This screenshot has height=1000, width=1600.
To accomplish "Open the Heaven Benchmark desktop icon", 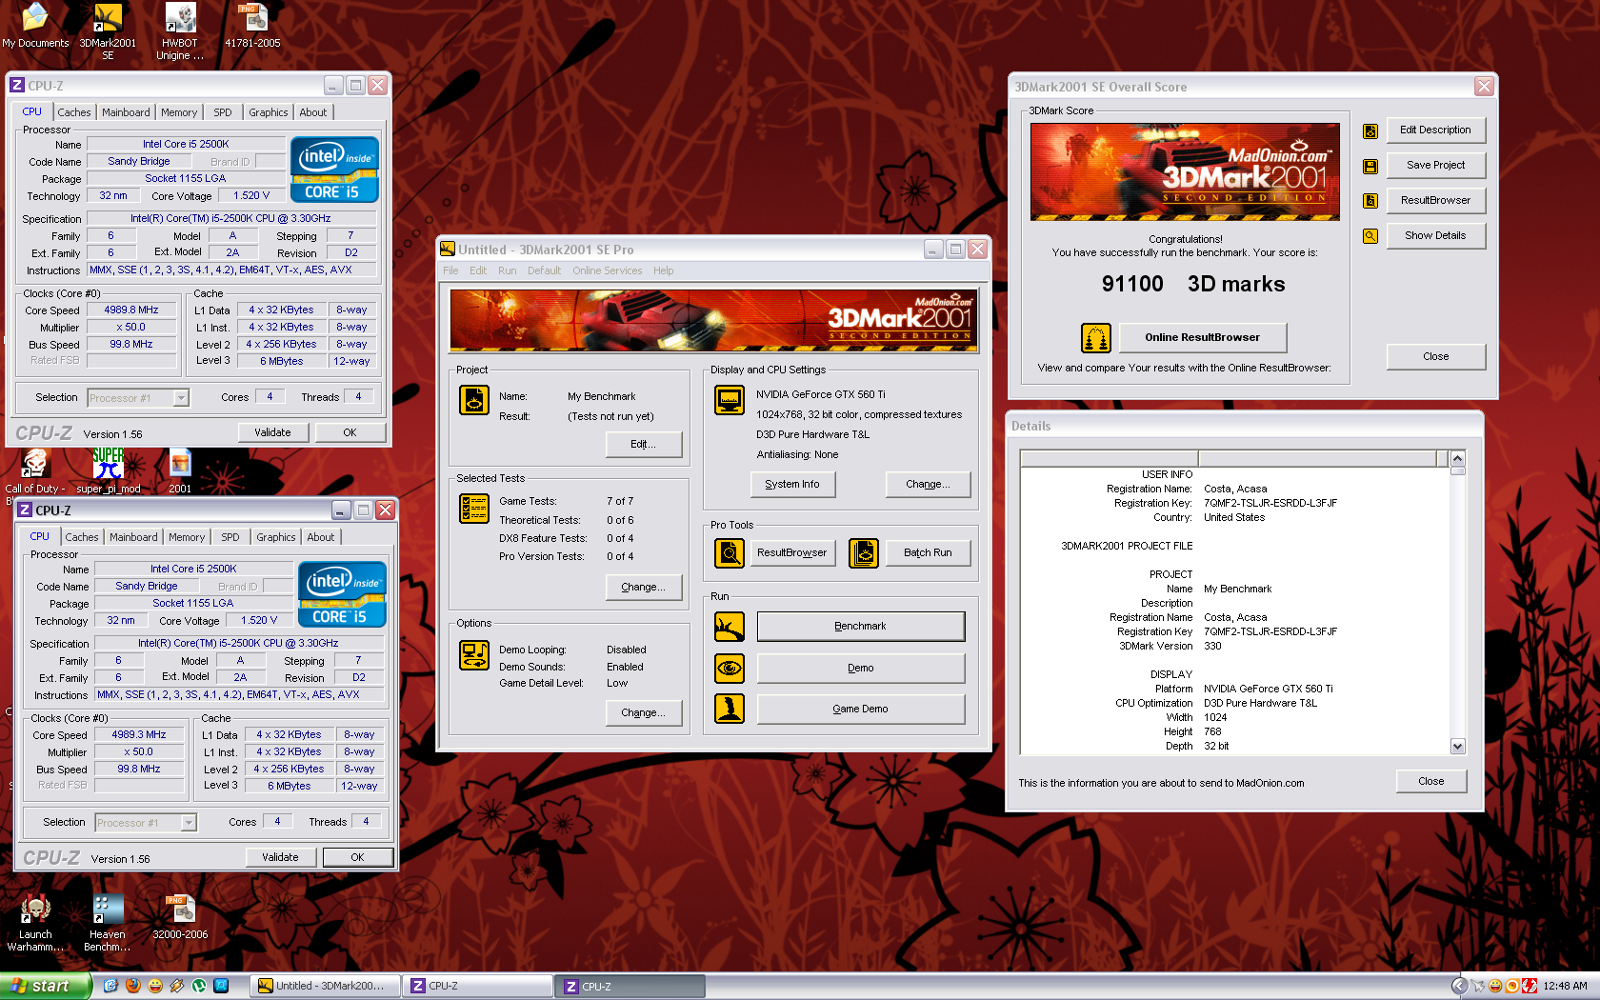I will [x=107, y=923].
